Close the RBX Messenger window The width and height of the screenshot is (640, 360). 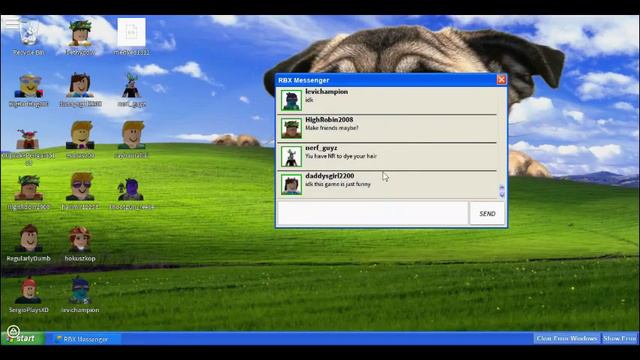[x=501, y=80]
